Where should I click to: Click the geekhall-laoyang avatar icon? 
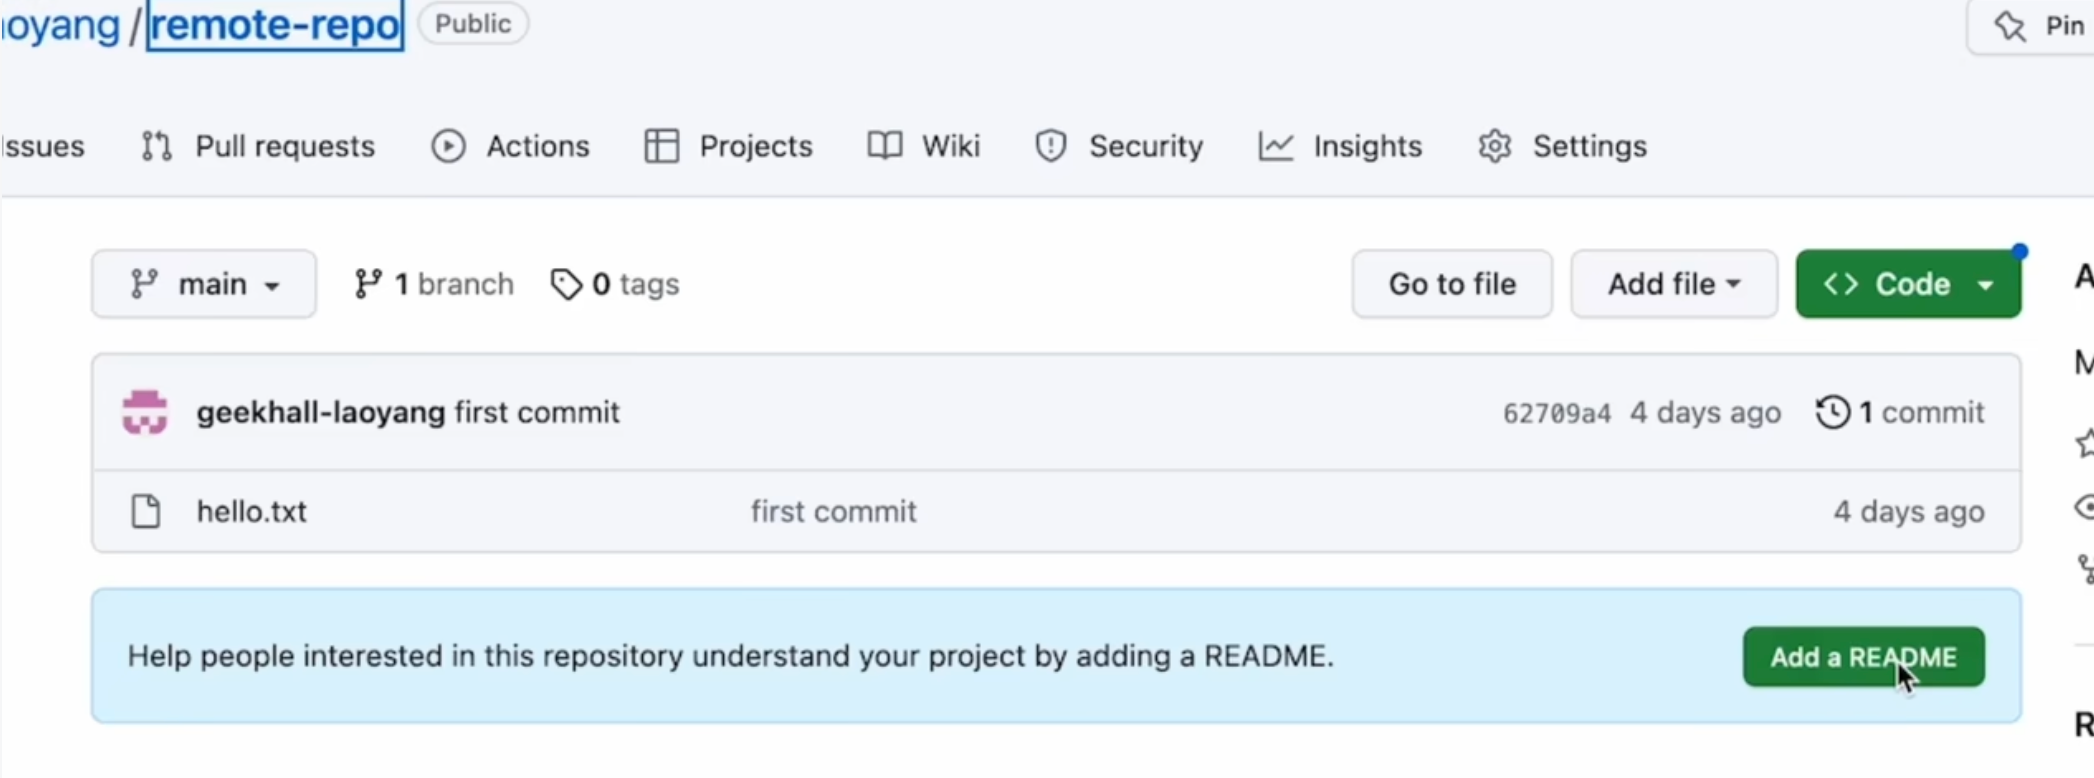(145, 412)
